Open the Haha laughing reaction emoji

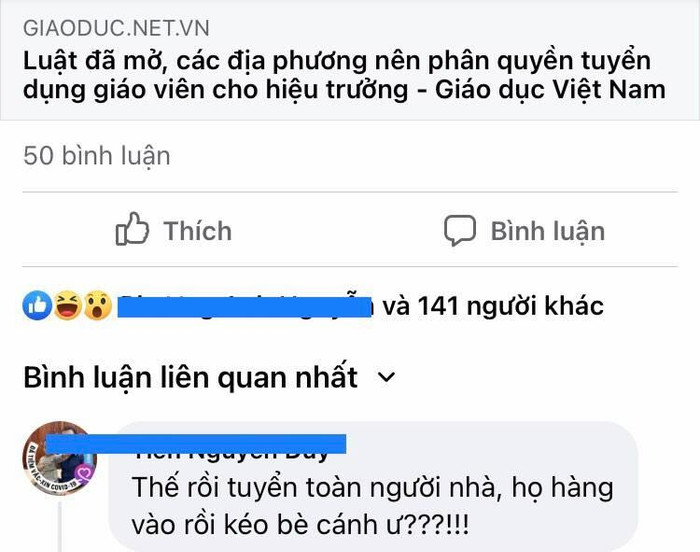[68, 305]
